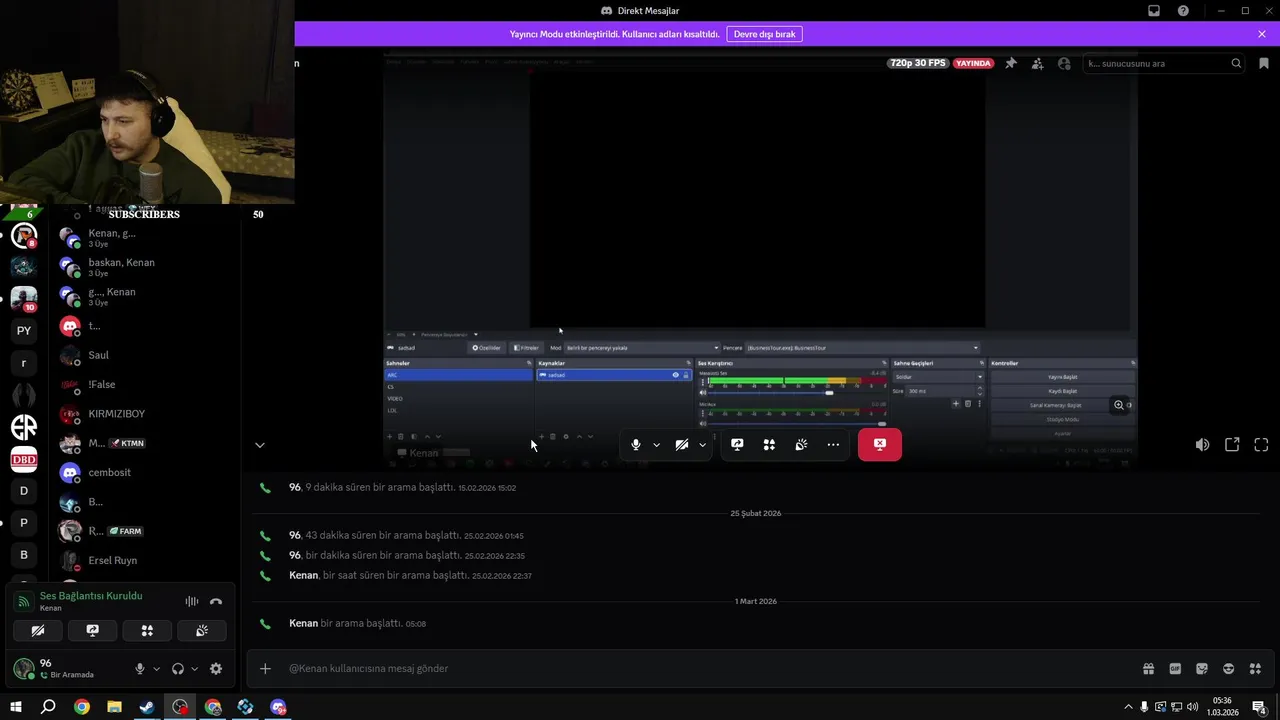
Task: Add friends to the DM icon
Action: 1037,63
